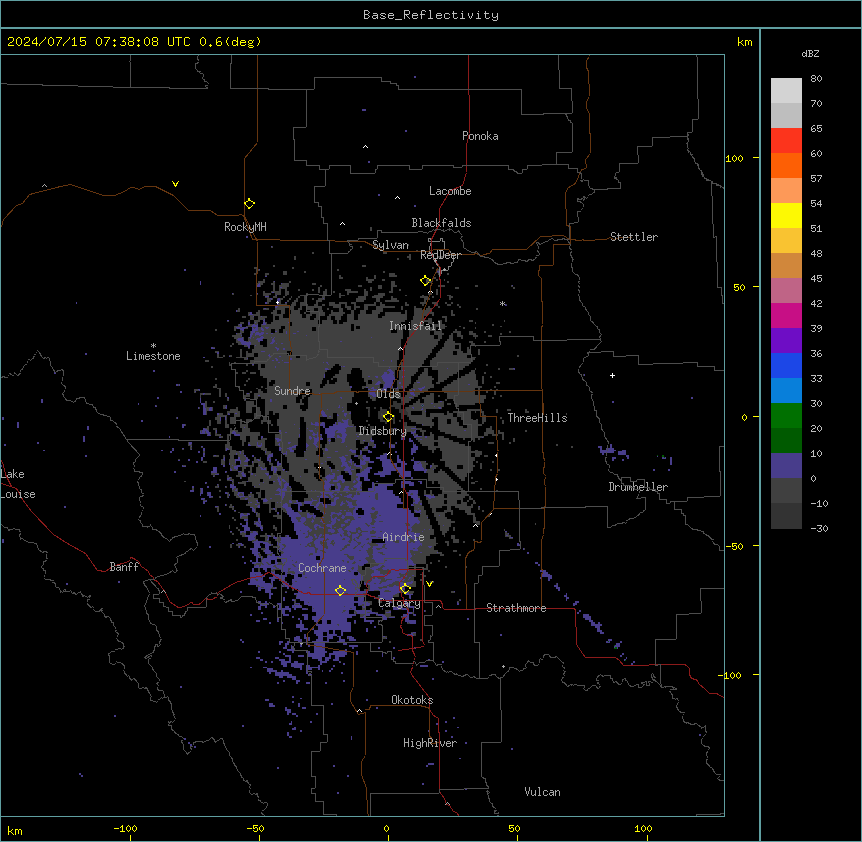Click the dBZ legend heading
Screen dimensions: 862x842
pos(810,54)
